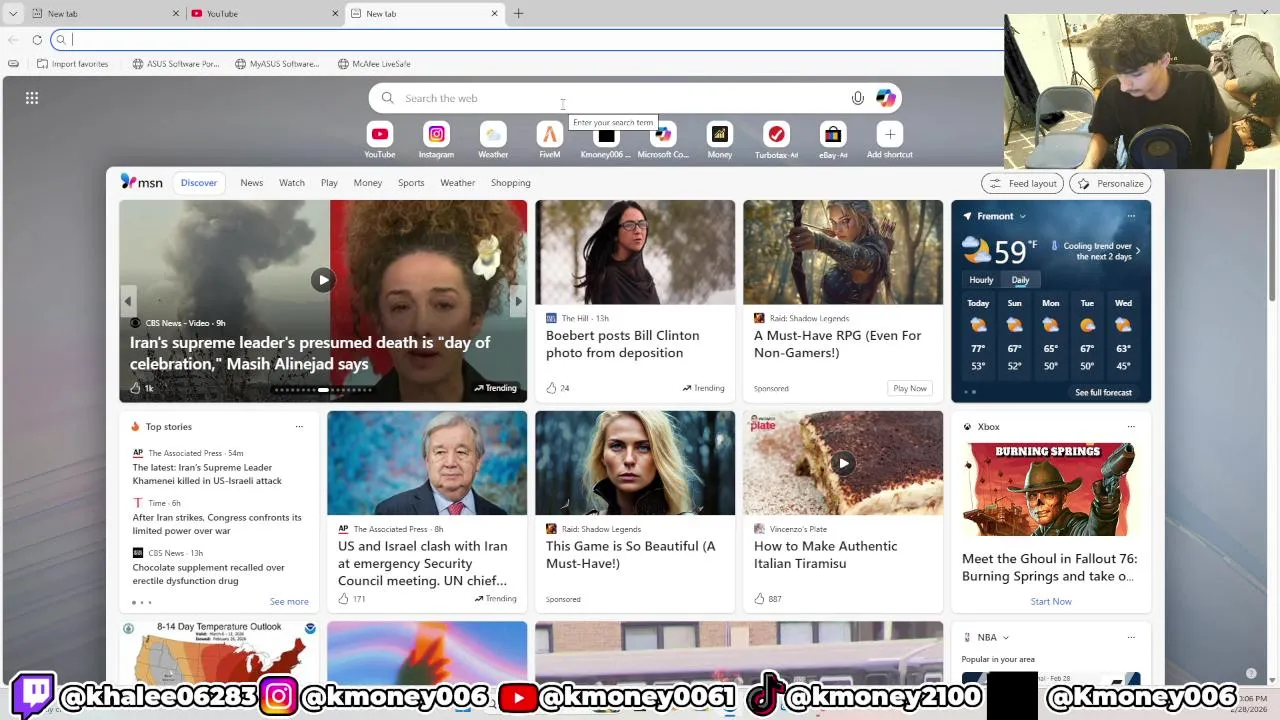Switch weather forecast to Hourly

(981, 280)
